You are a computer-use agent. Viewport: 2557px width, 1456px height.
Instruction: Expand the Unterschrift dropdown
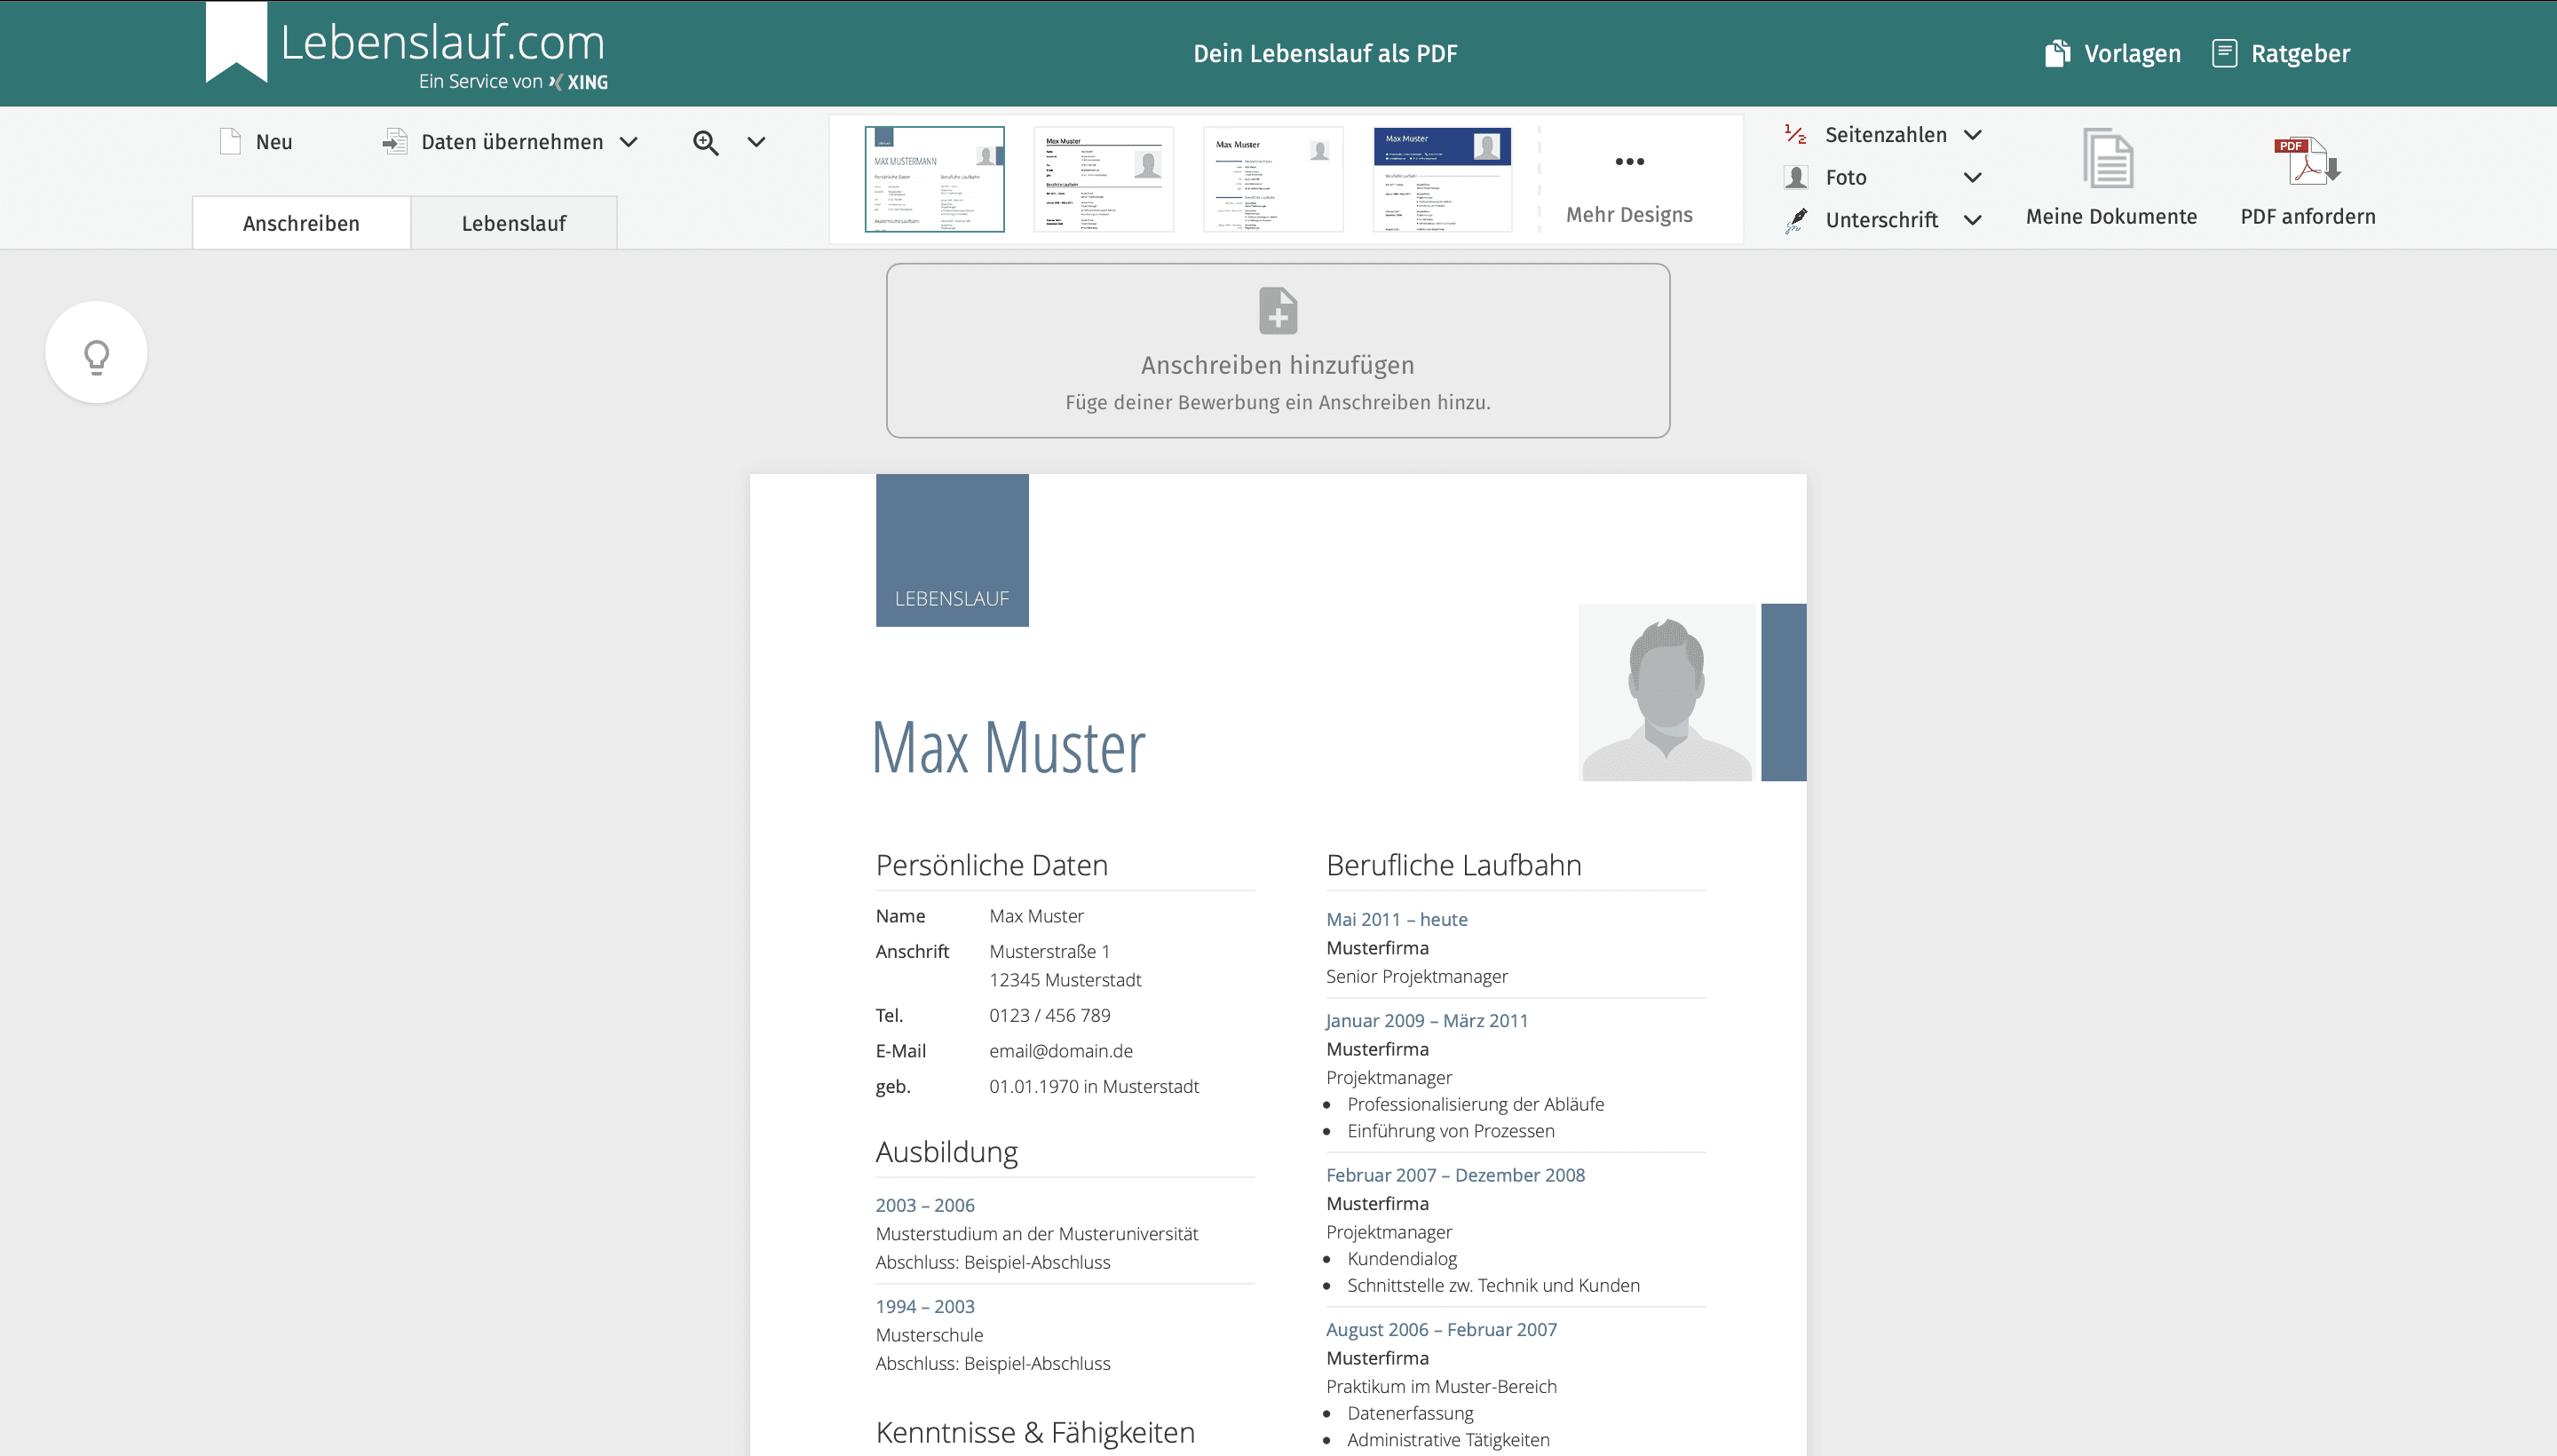tap(1972, 220)
